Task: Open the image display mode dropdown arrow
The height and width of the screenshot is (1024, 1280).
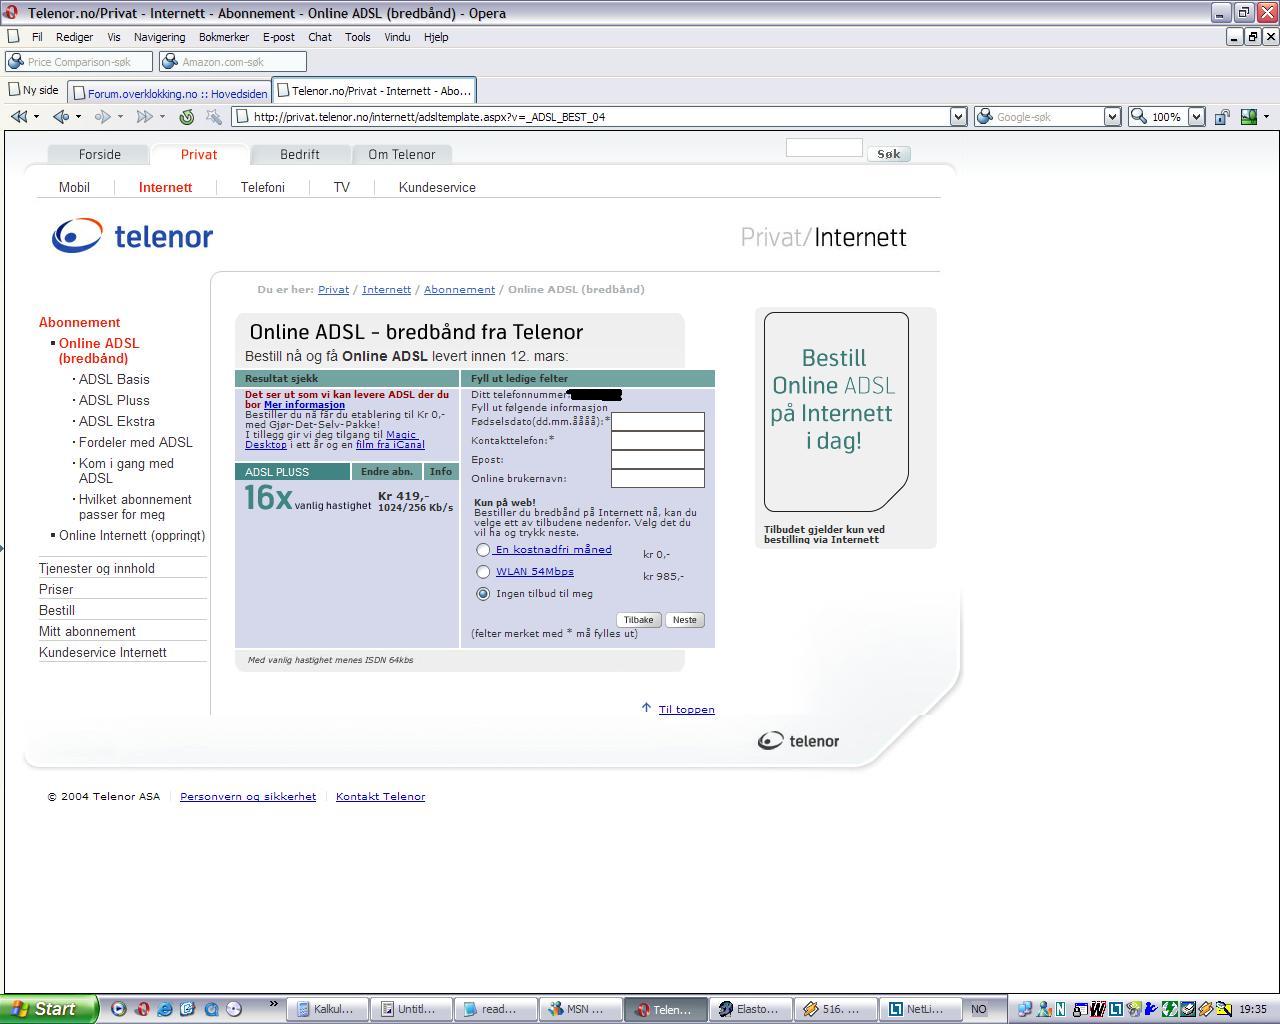Action: point(1266,117)
